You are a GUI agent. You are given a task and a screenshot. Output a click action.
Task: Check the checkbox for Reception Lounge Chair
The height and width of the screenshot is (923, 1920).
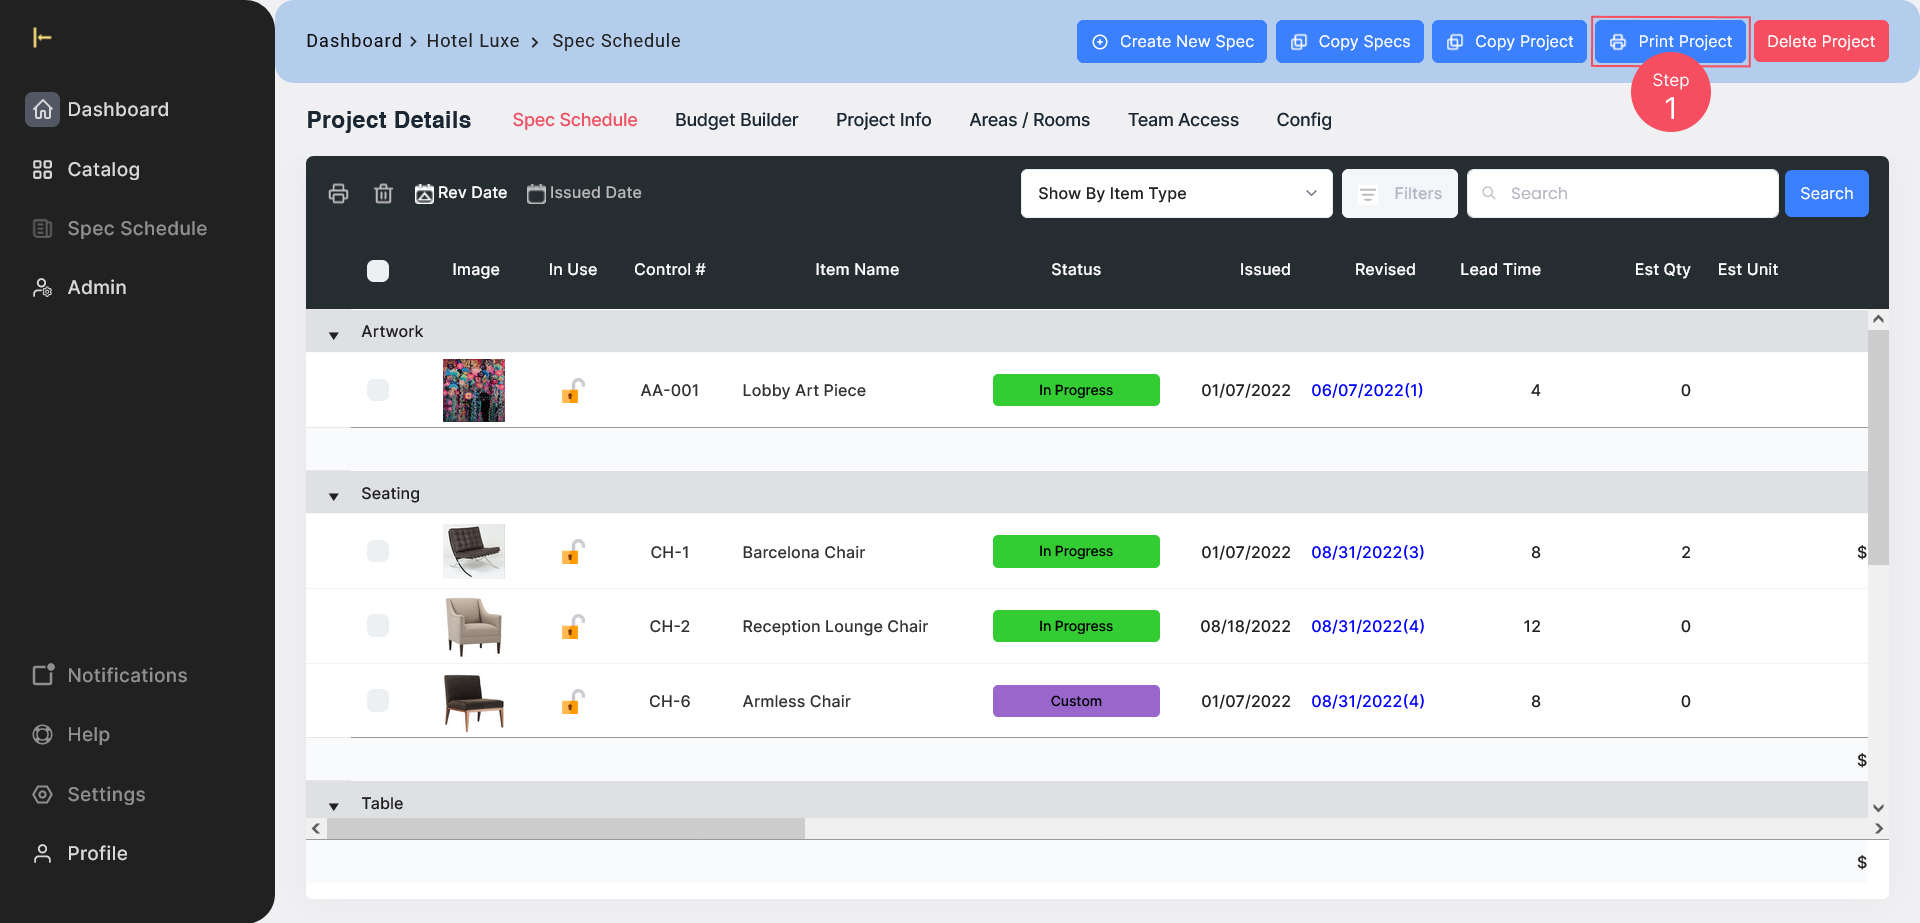coord(378,626)
